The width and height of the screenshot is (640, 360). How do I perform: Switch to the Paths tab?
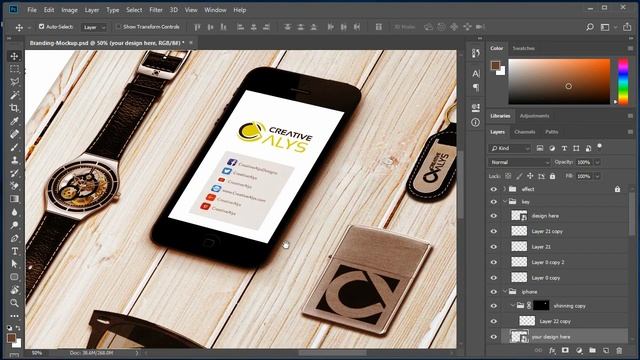click(x=551, y=132)
